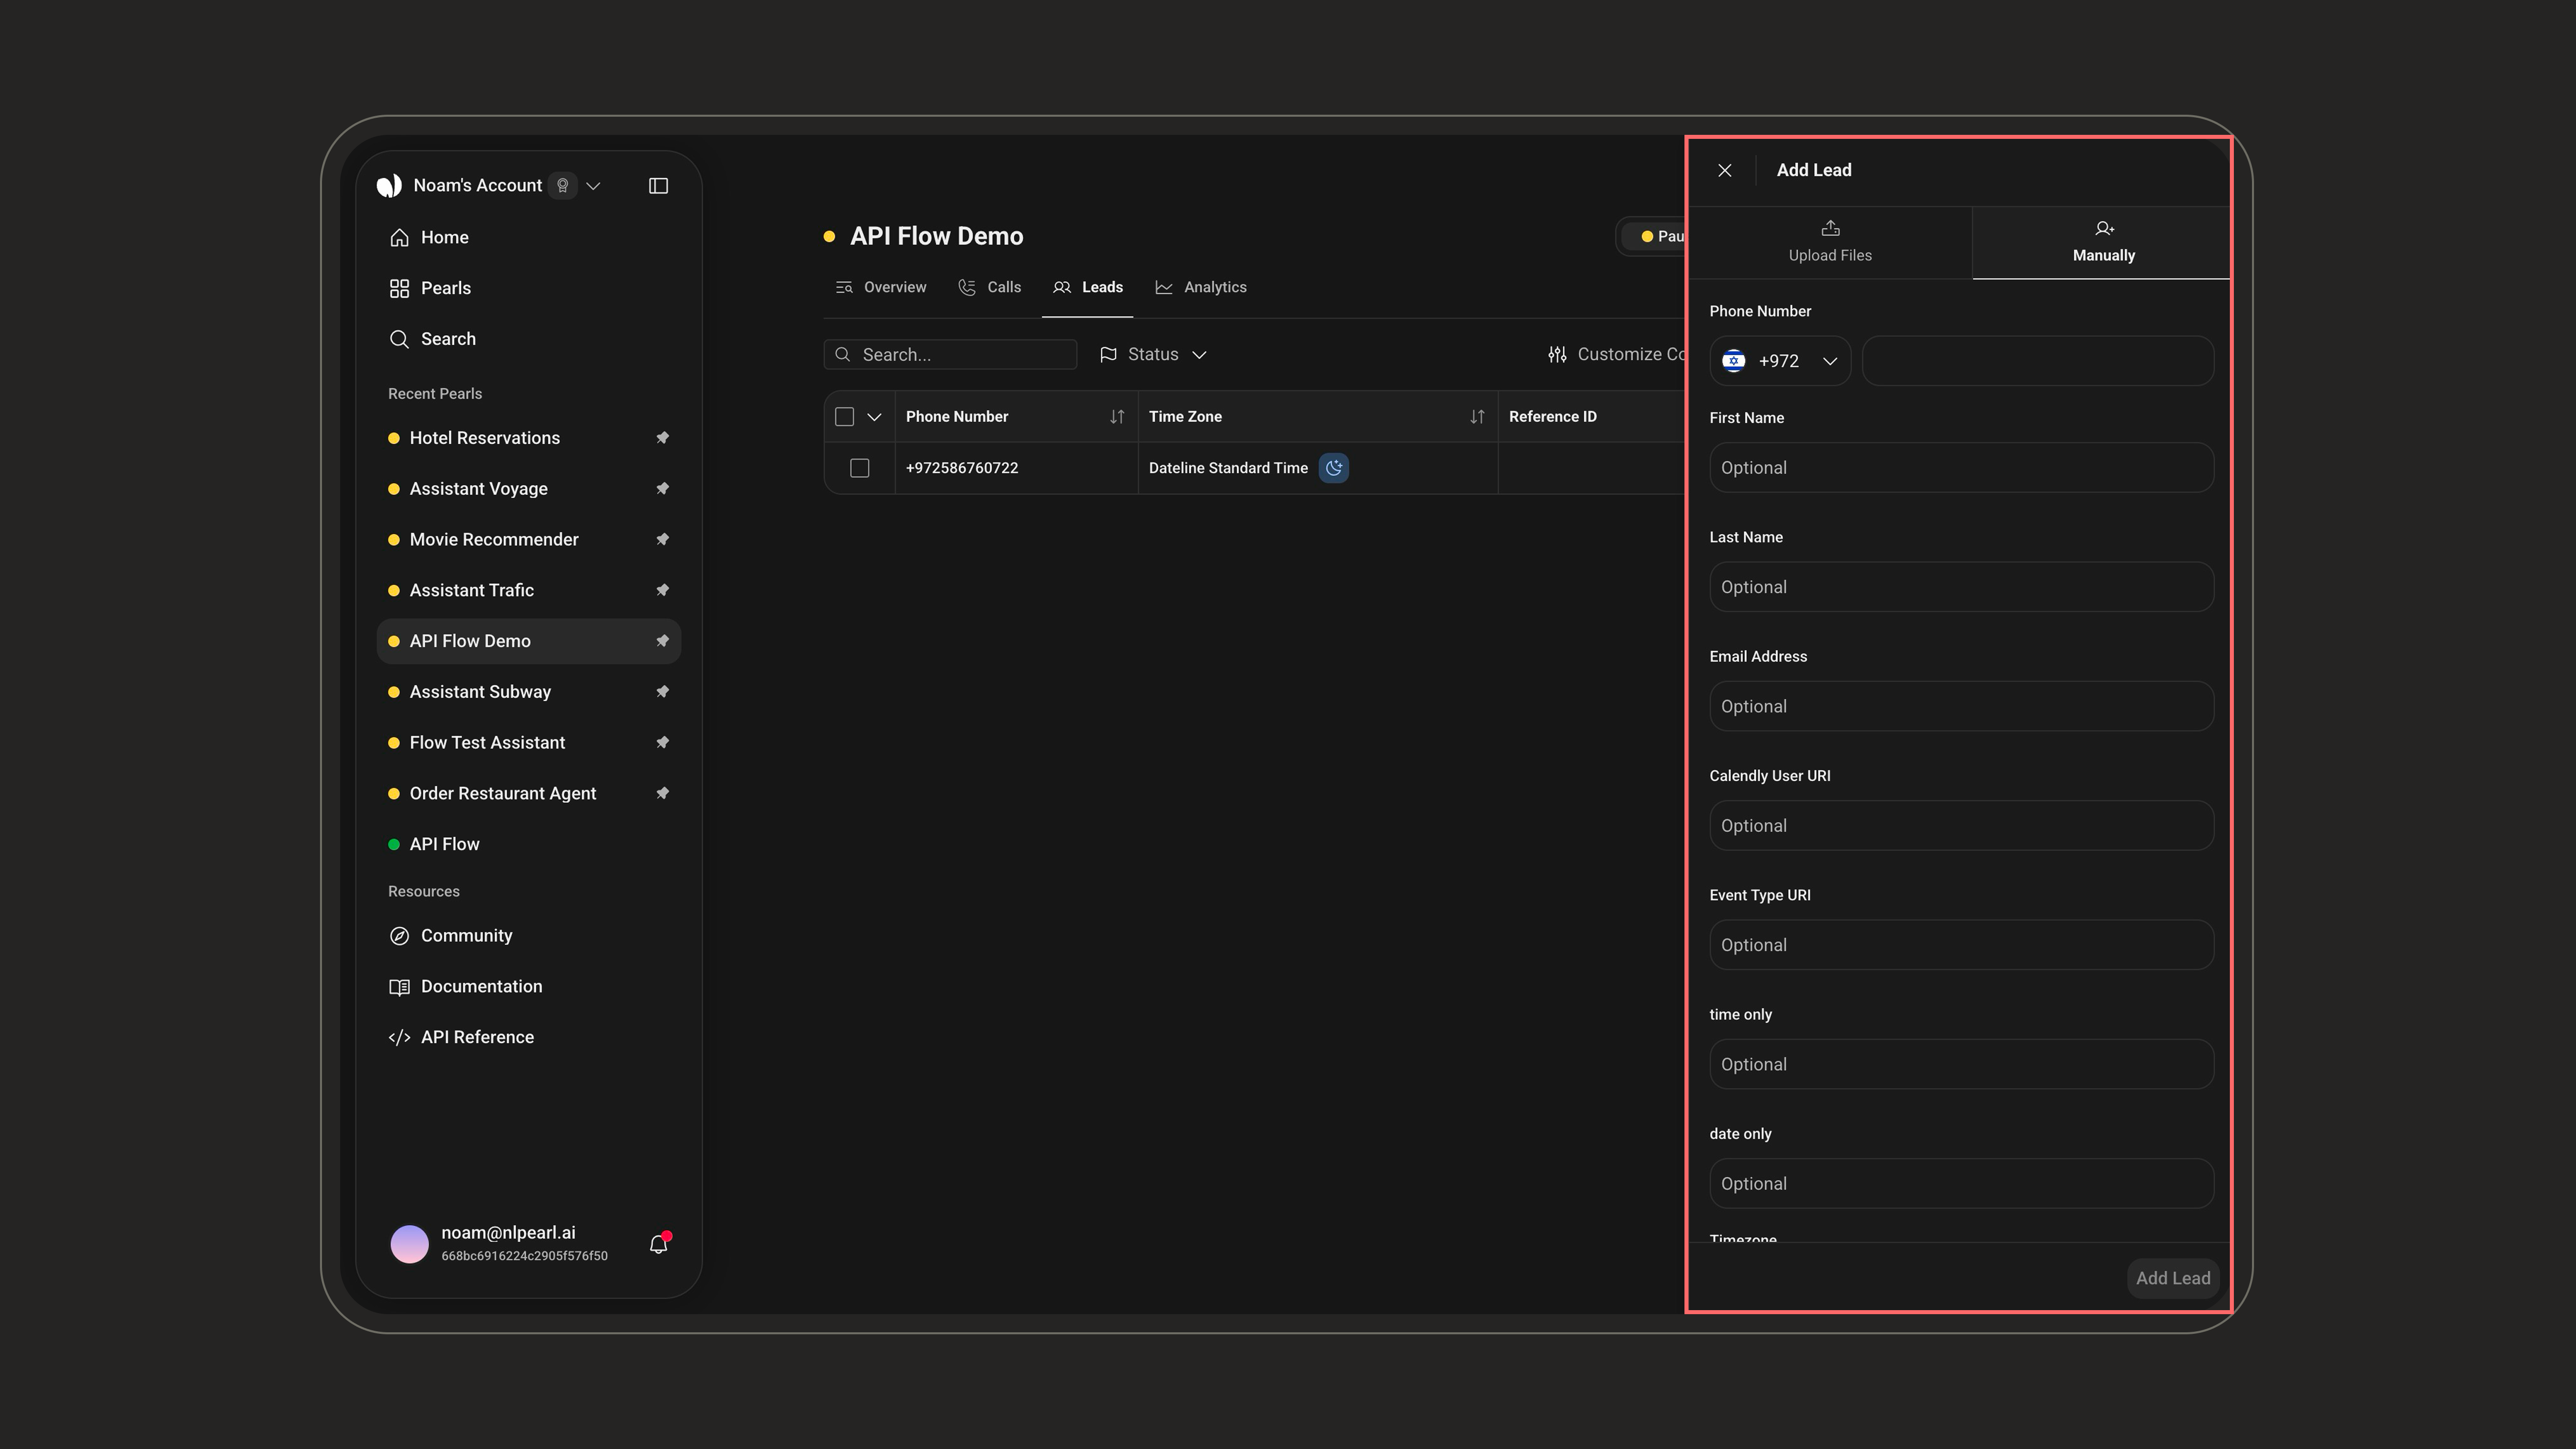Focus the Last Name field
Image resolution: width=2576 pixels, height=1449 pixels.
[x=1962, y=587]
